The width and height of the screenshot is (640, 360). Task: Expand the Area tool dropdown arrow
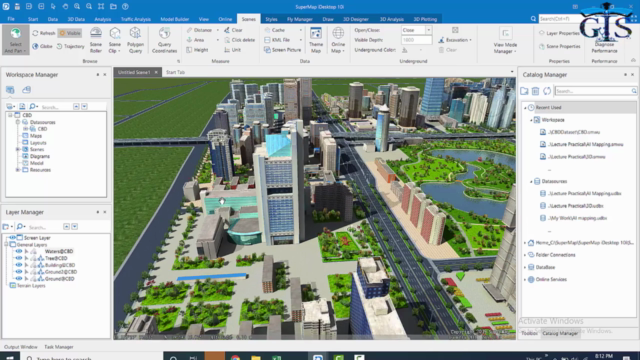tap(218, 40)
